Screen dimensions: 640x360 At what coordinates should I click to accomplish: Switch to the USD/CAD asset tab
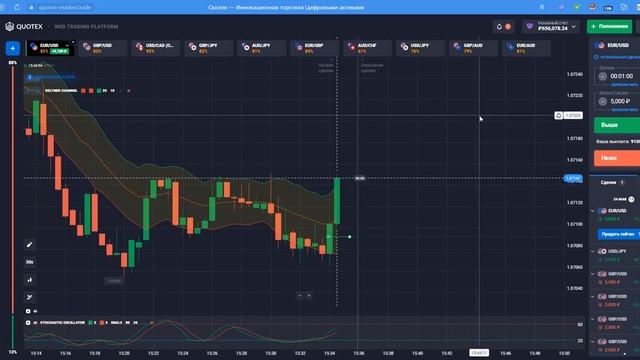click(156, 48)
